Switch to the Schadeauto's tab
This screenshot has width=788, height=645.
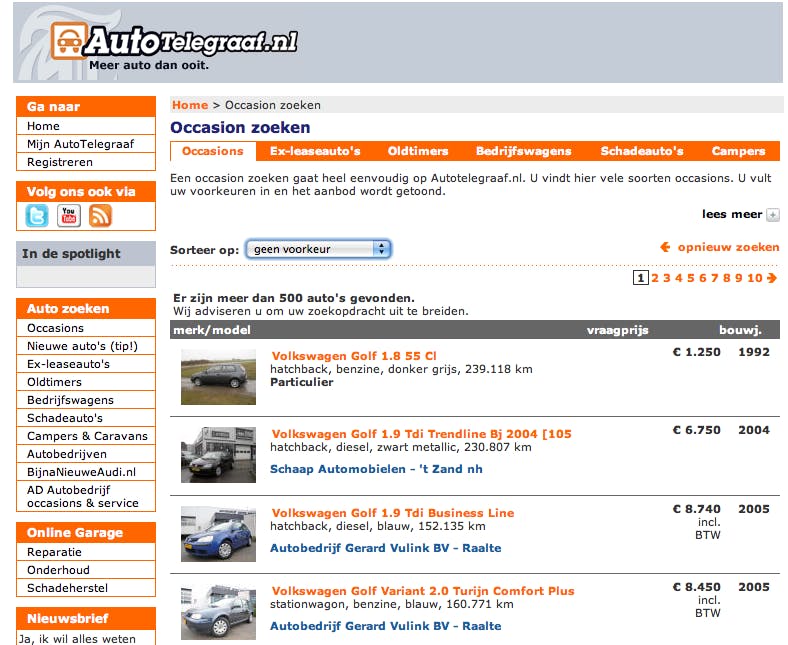(x=642, y=151)
